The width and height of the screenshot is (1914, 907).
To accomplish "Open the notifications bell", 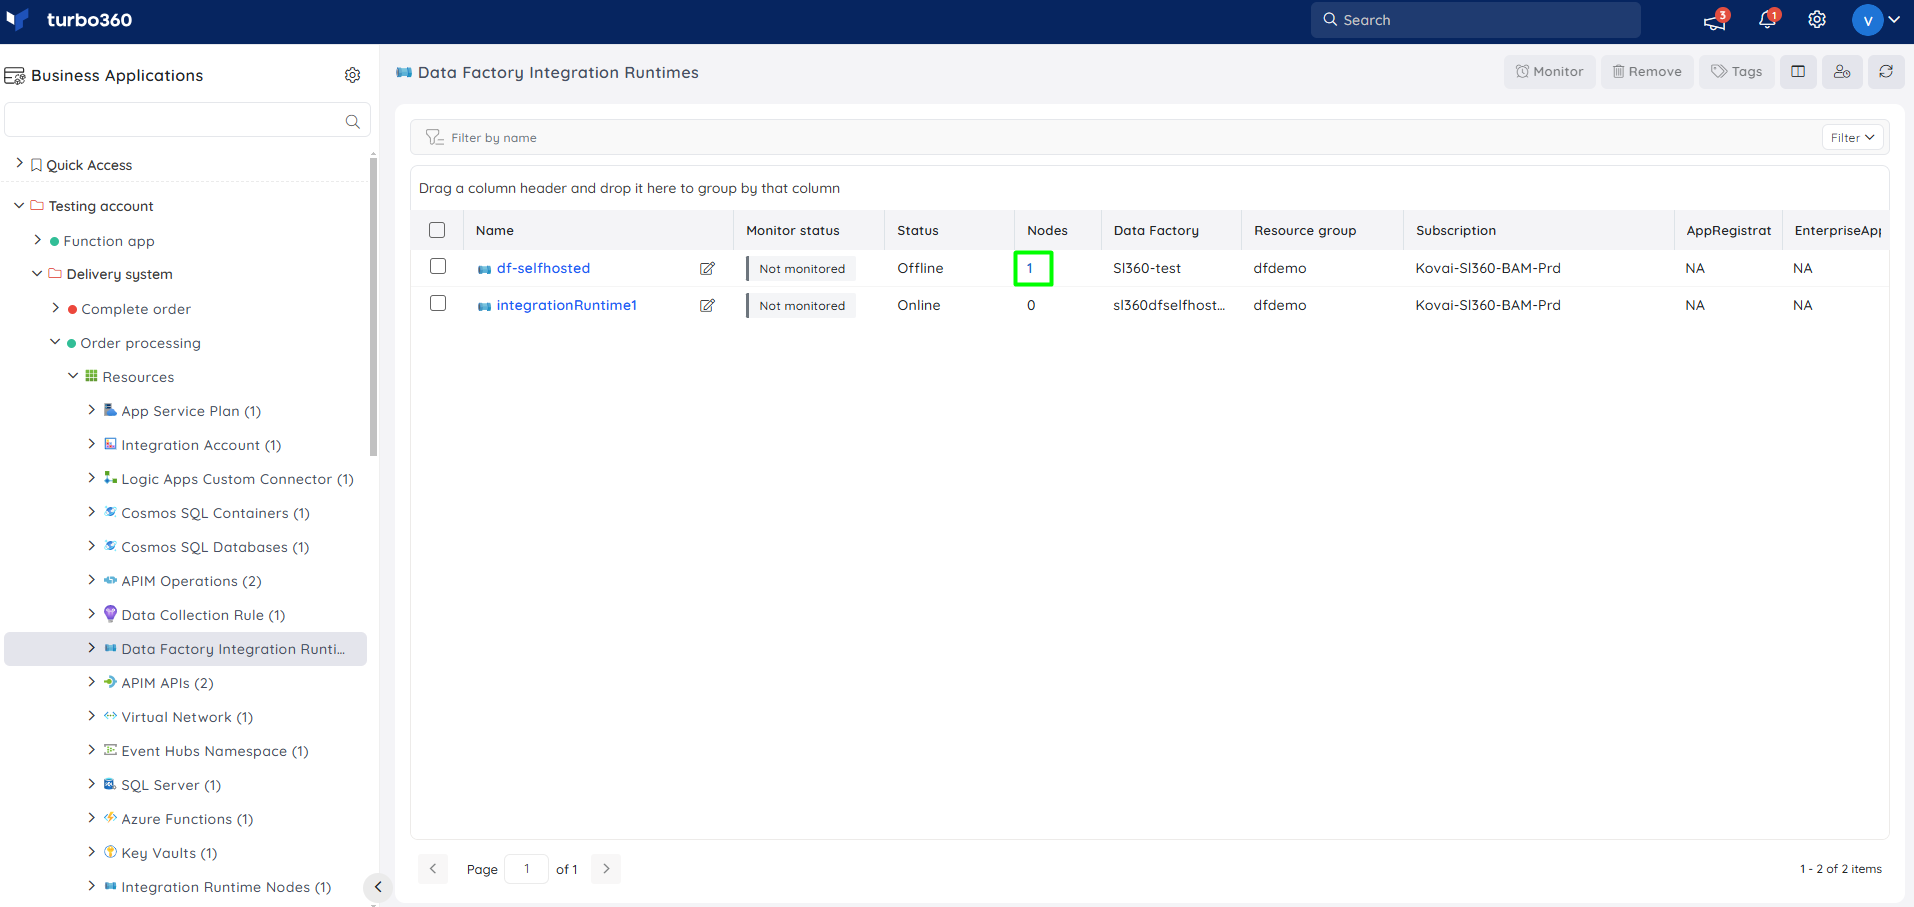I will click(x=1768, y=20).
